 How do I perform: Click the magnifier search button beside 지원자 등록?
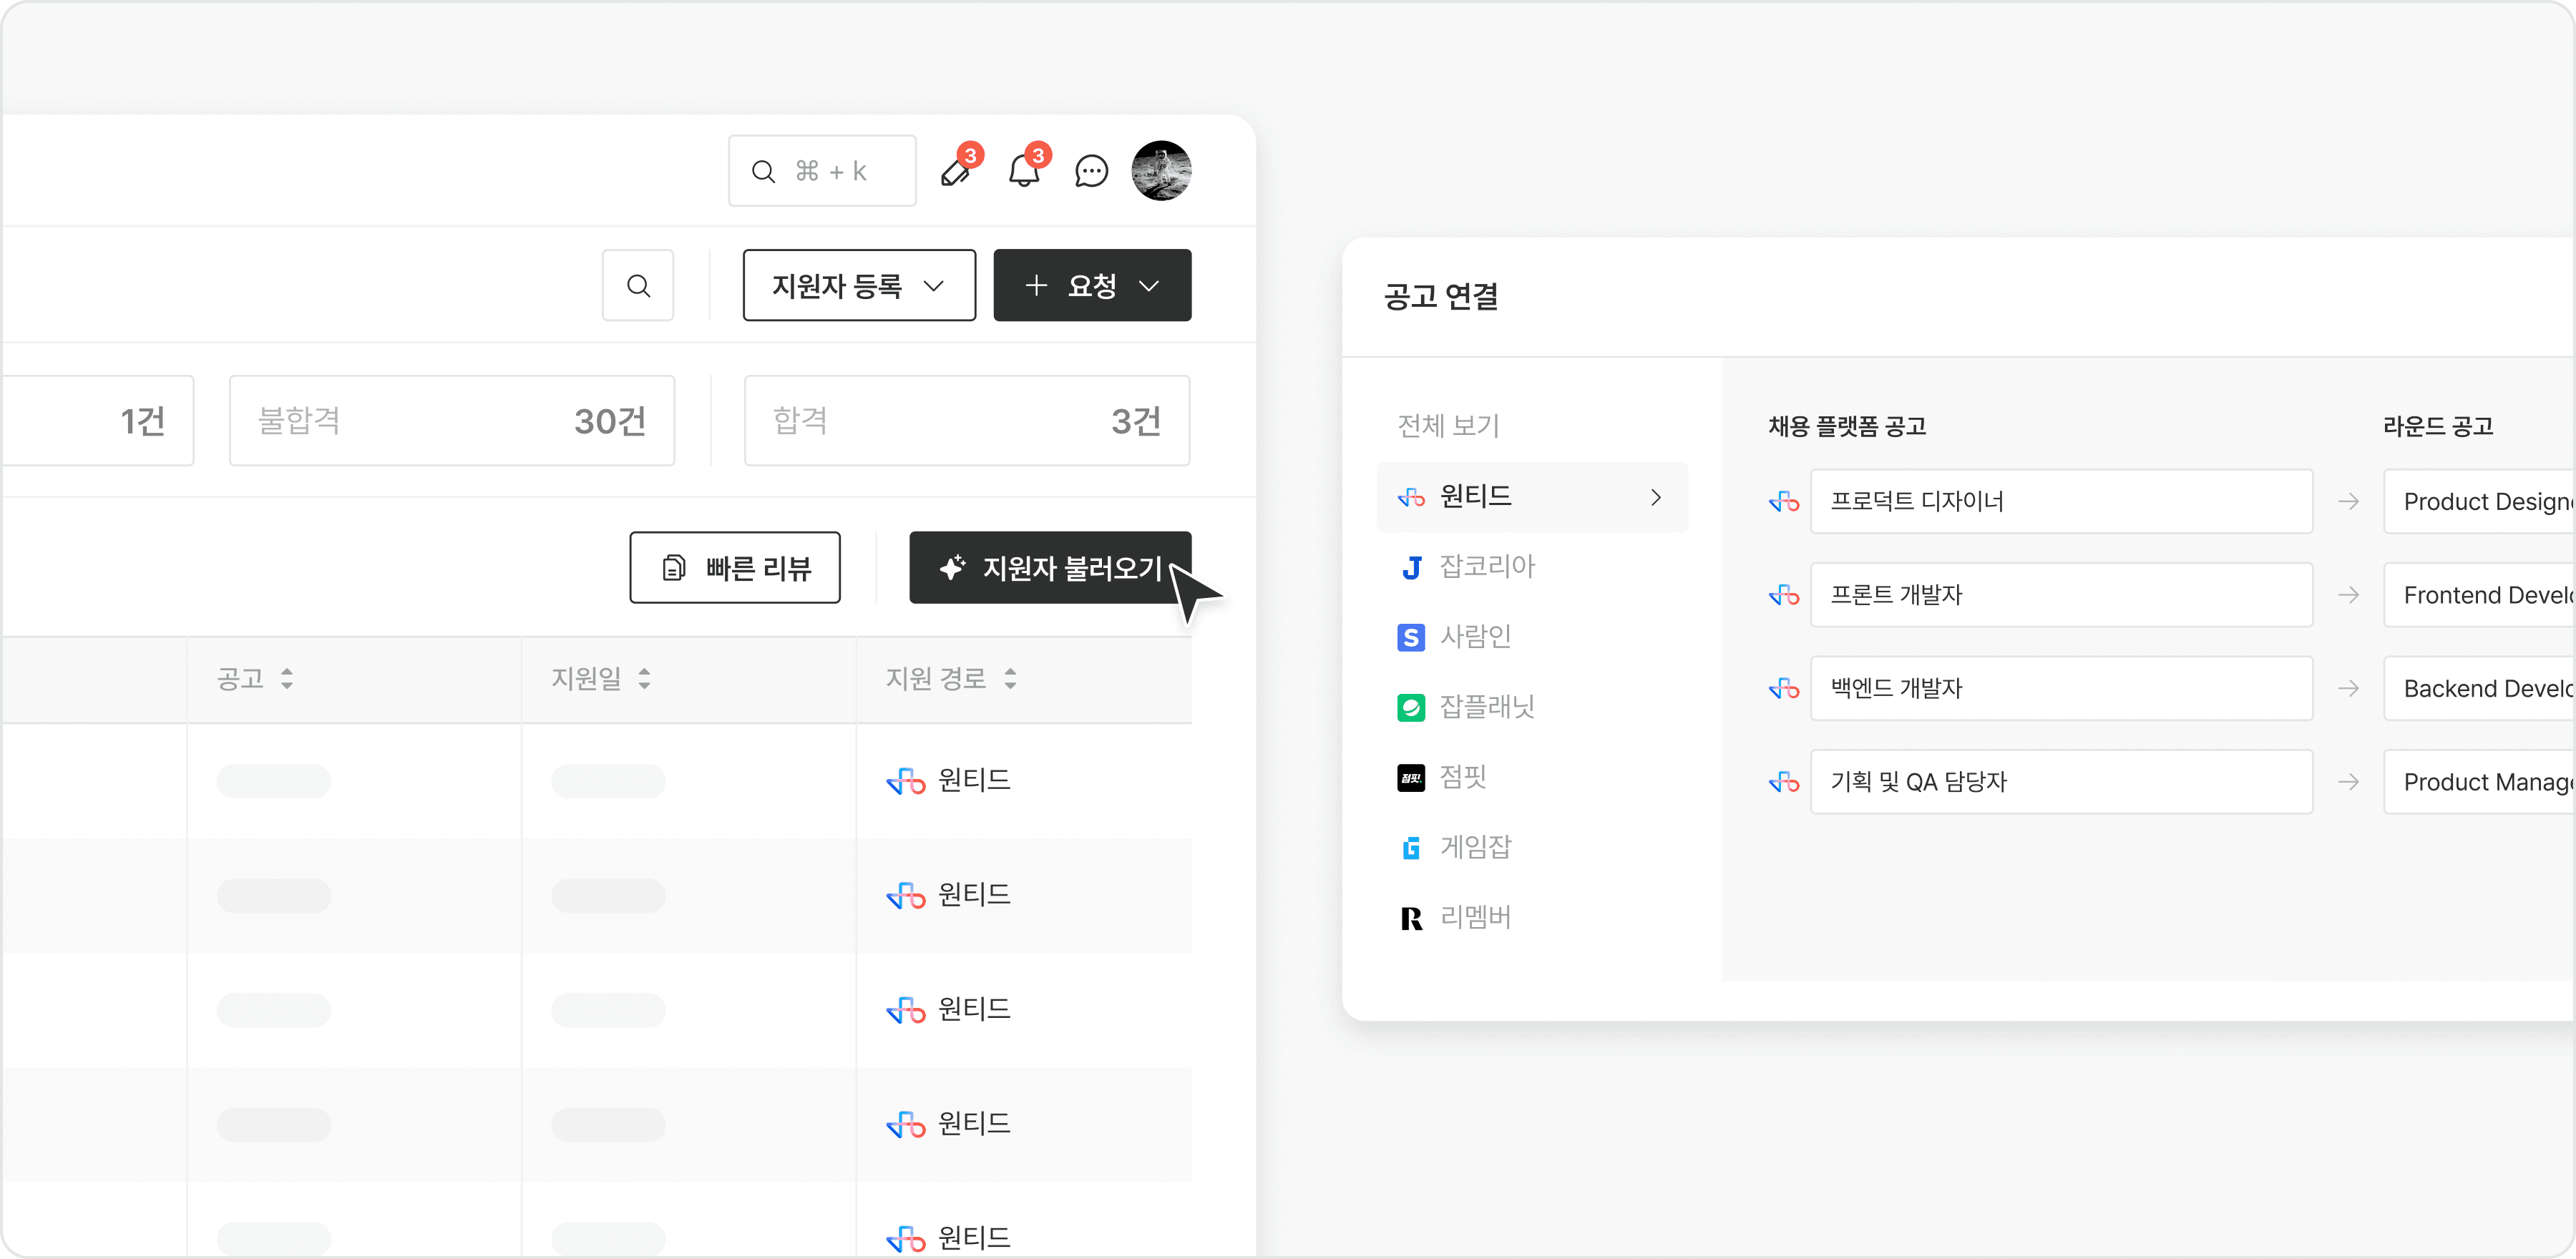point(638,285)
